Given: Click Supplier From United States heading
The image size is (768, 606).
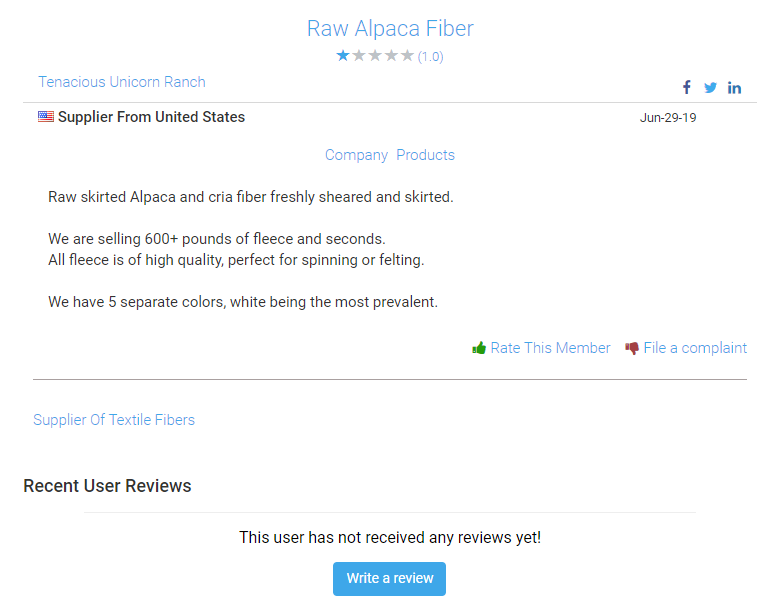Looking at the screenshot, I should [x=151, y=117].
